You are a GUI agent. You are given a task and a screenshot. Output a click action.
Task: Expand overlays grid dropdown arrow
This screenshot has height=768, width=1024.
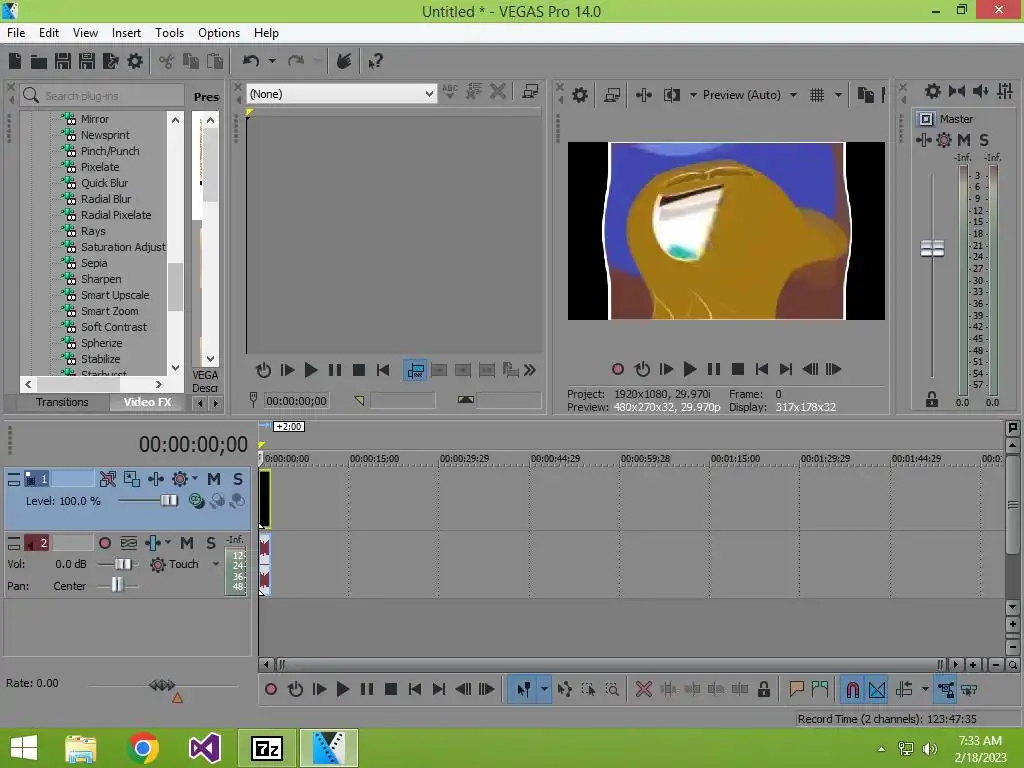pos(839,95)
